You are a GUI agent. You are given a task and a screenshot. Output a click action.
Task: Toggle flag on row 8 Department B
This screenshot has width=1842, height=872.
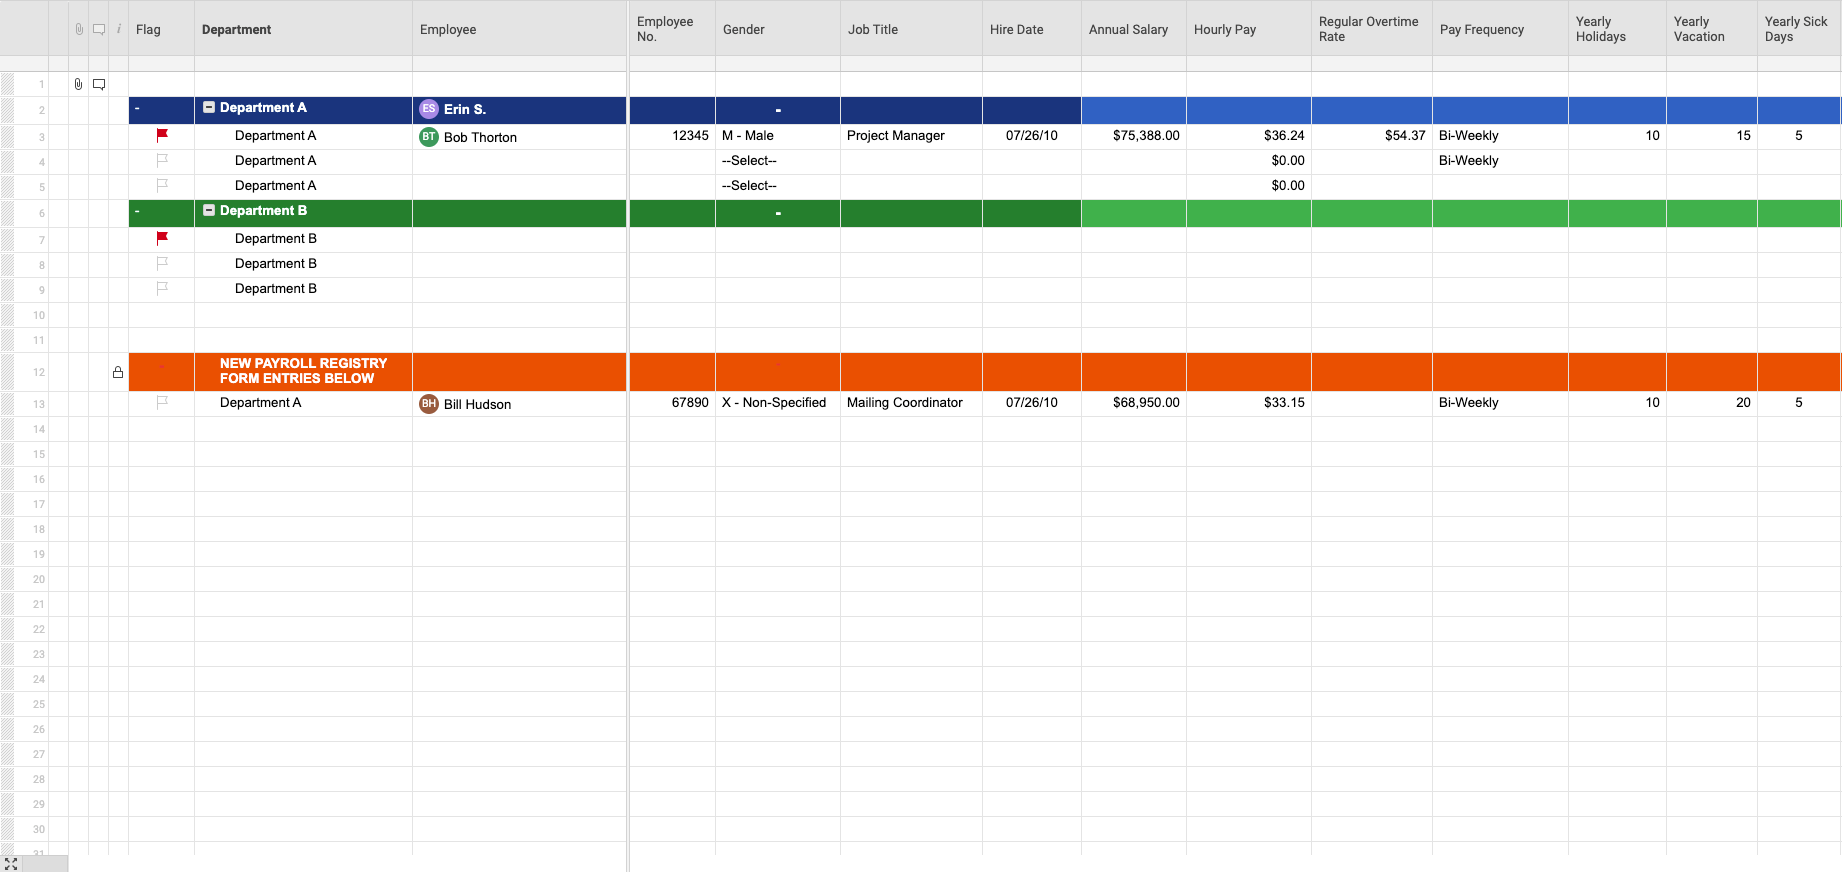coord(162,263)
